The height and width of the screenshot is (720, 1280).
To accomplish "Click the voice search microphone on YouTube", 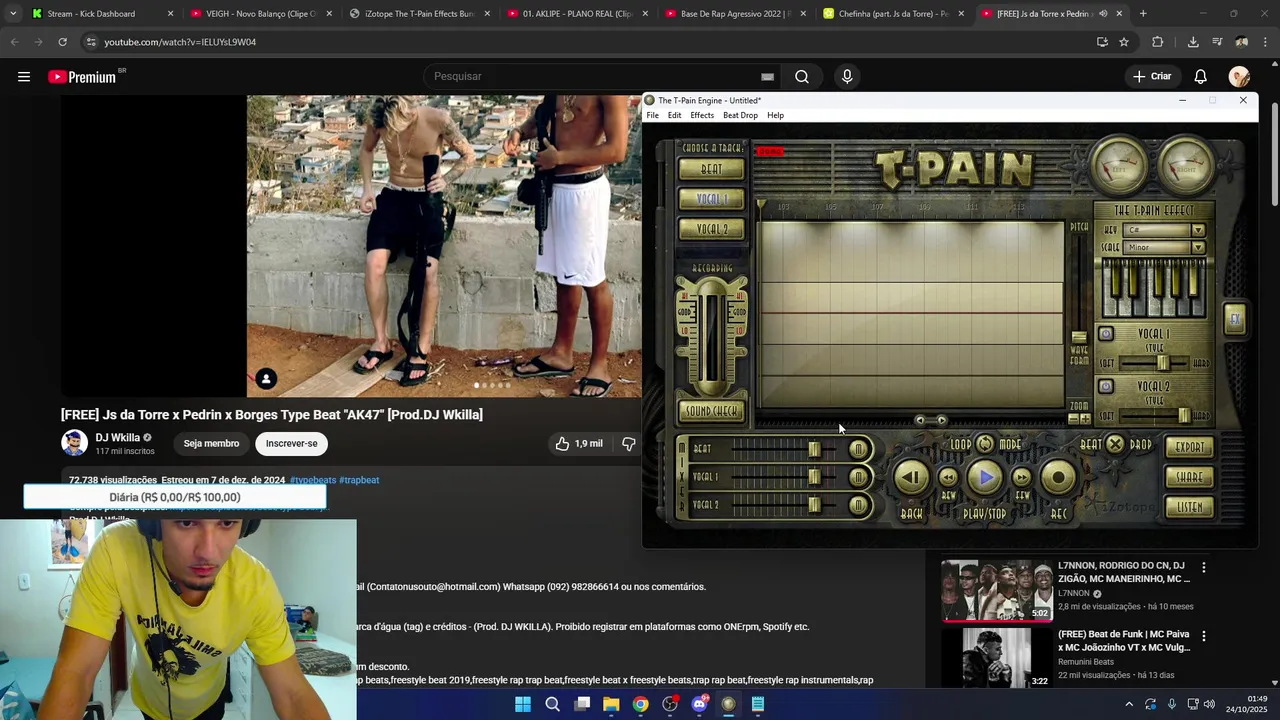I will [x=847, y=77].
